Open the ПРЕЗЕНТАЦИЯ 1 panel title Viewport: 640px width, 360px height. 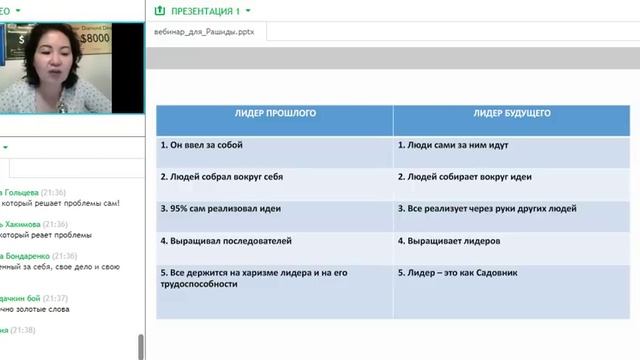tap(205, 11)
